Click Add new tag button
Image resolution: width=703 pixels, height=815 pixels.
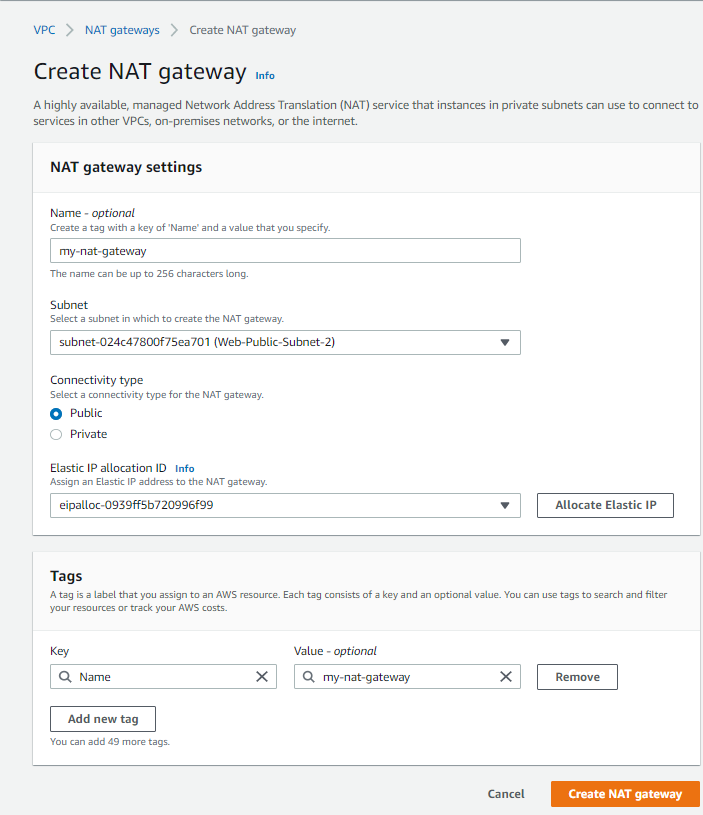(x=103, y=719)
